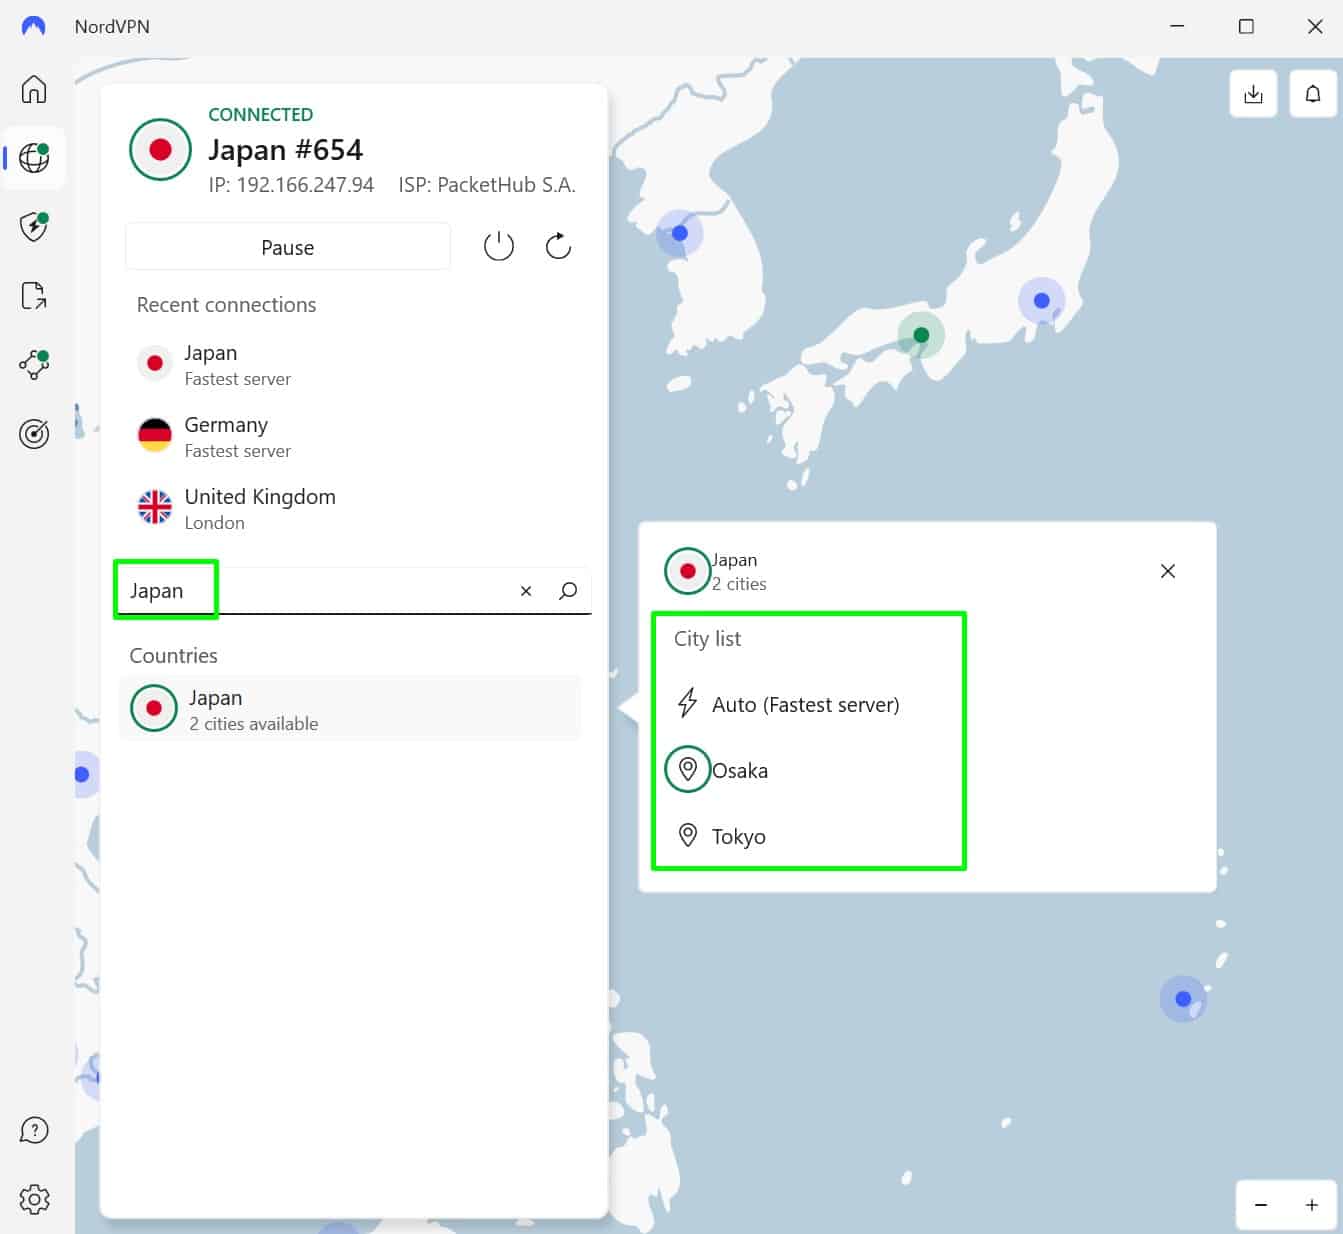1343x1234 pixels.
Task: Click the Tokyo location pin icon
Action: point(687,835)
